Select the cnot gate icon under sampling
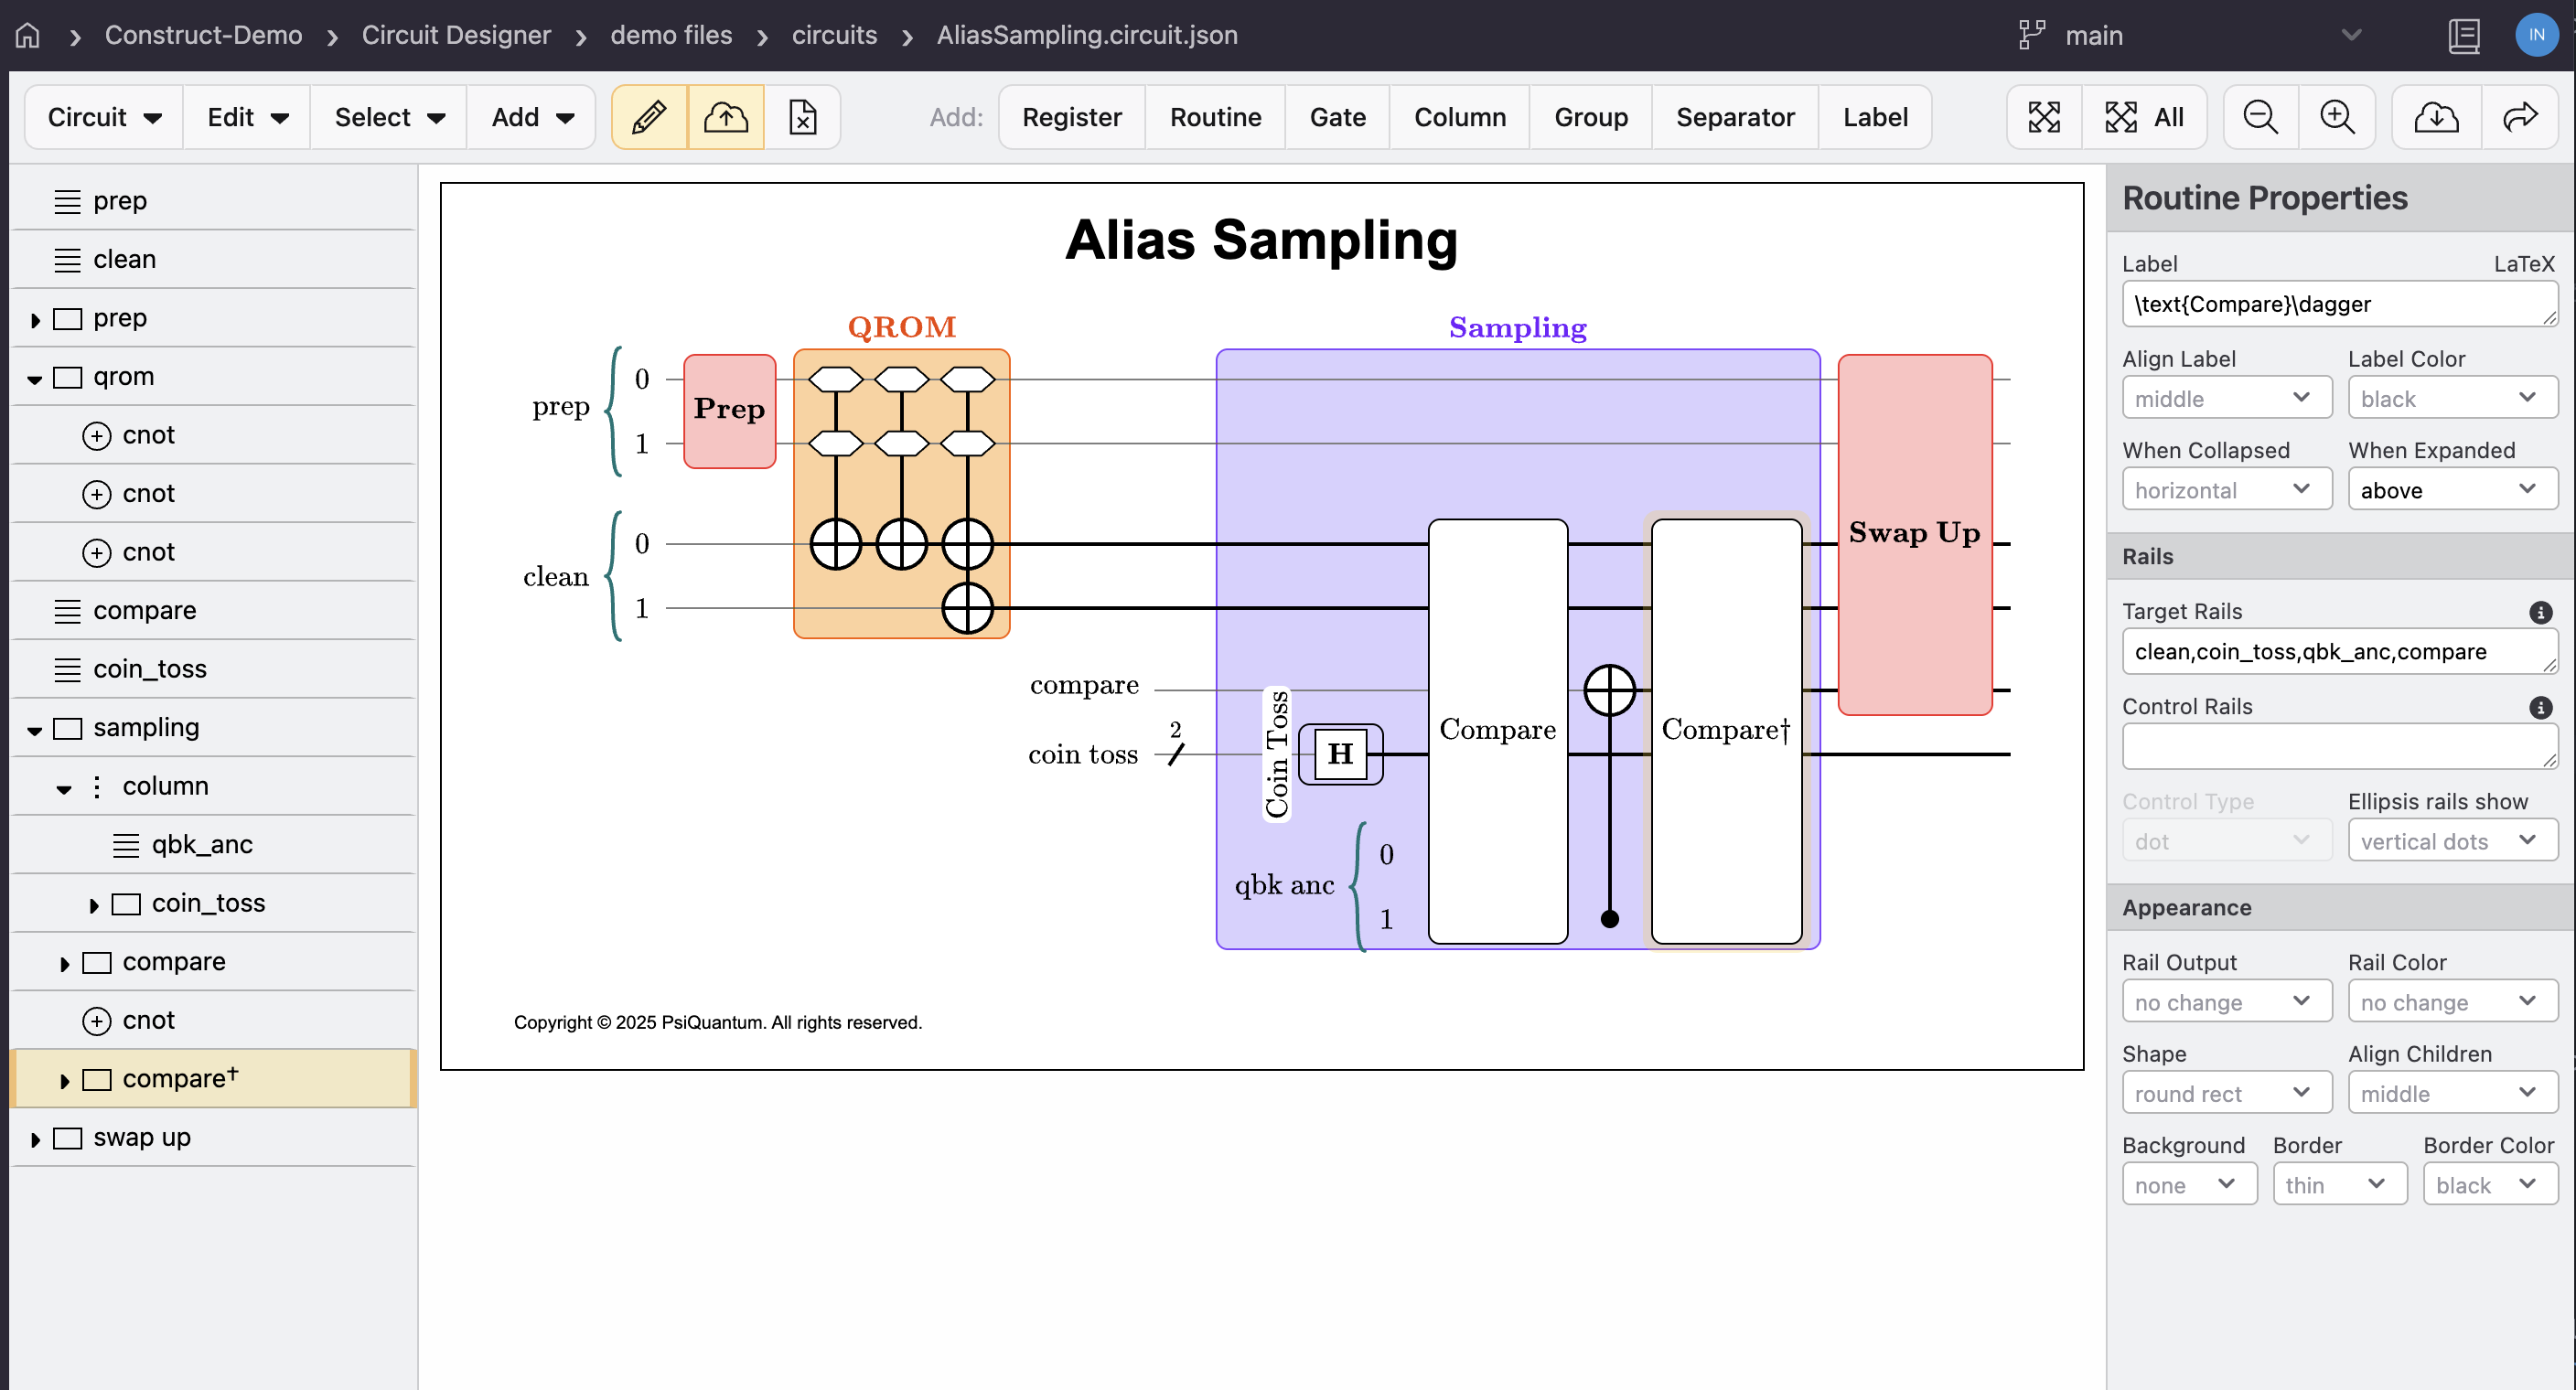Screen dimensions: 2576x1390 pyautogui.click(x=97, y=1021)
